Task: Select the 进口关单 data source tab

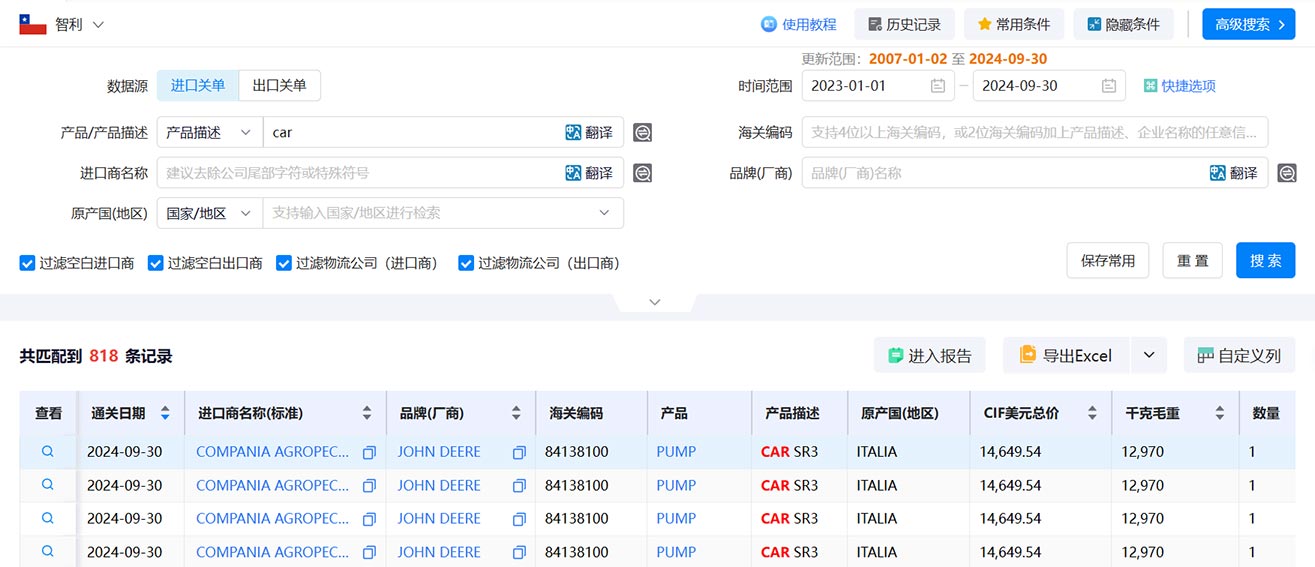Action: click(x=198, y=86)
